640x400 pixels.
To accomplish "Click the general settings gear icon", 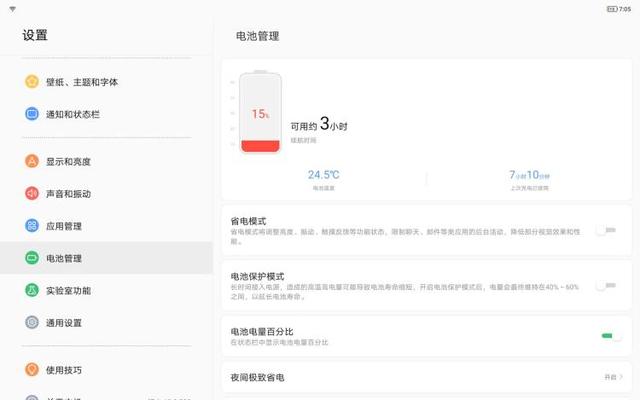I will tap(32, 322).
